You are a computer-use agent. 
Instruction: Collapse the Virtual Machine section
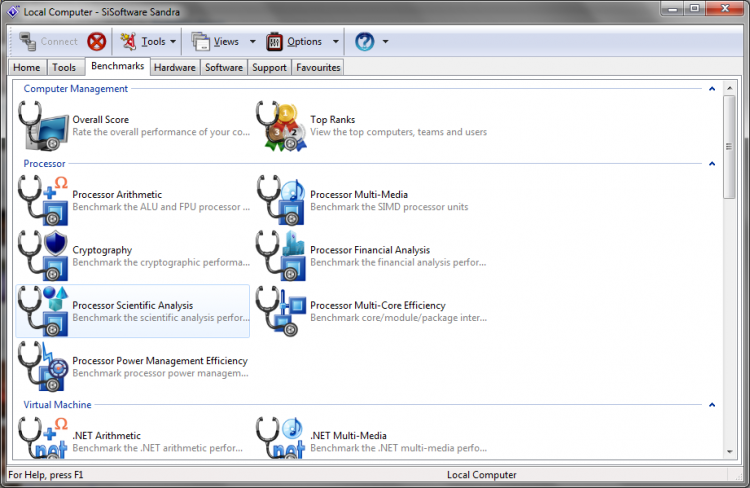tap(712, 405)
